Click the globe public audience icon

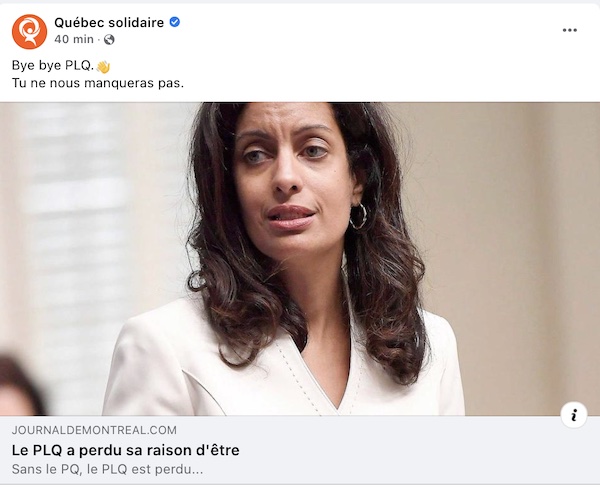point(109,39)
